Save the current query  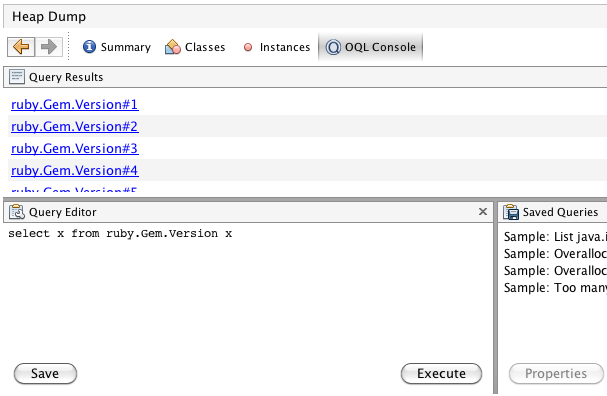tap(45, 374)
